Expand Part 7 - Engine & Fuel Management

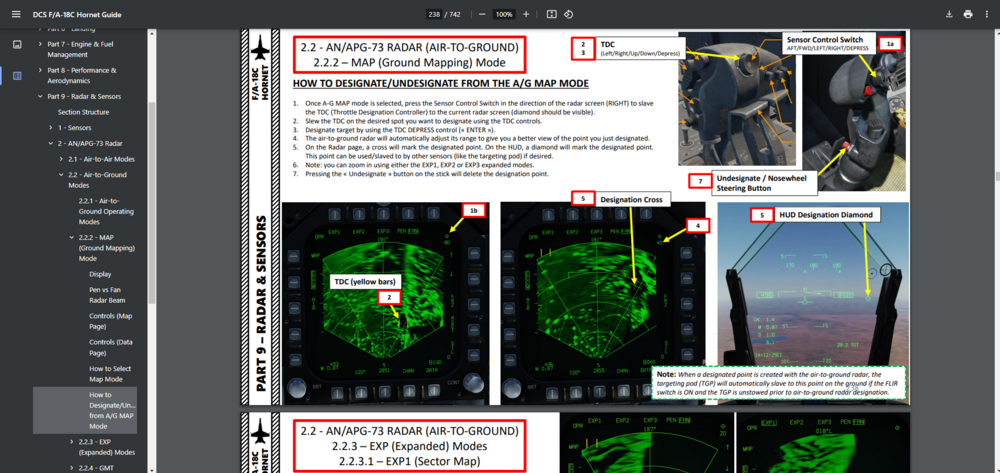[x=41, y=44]
